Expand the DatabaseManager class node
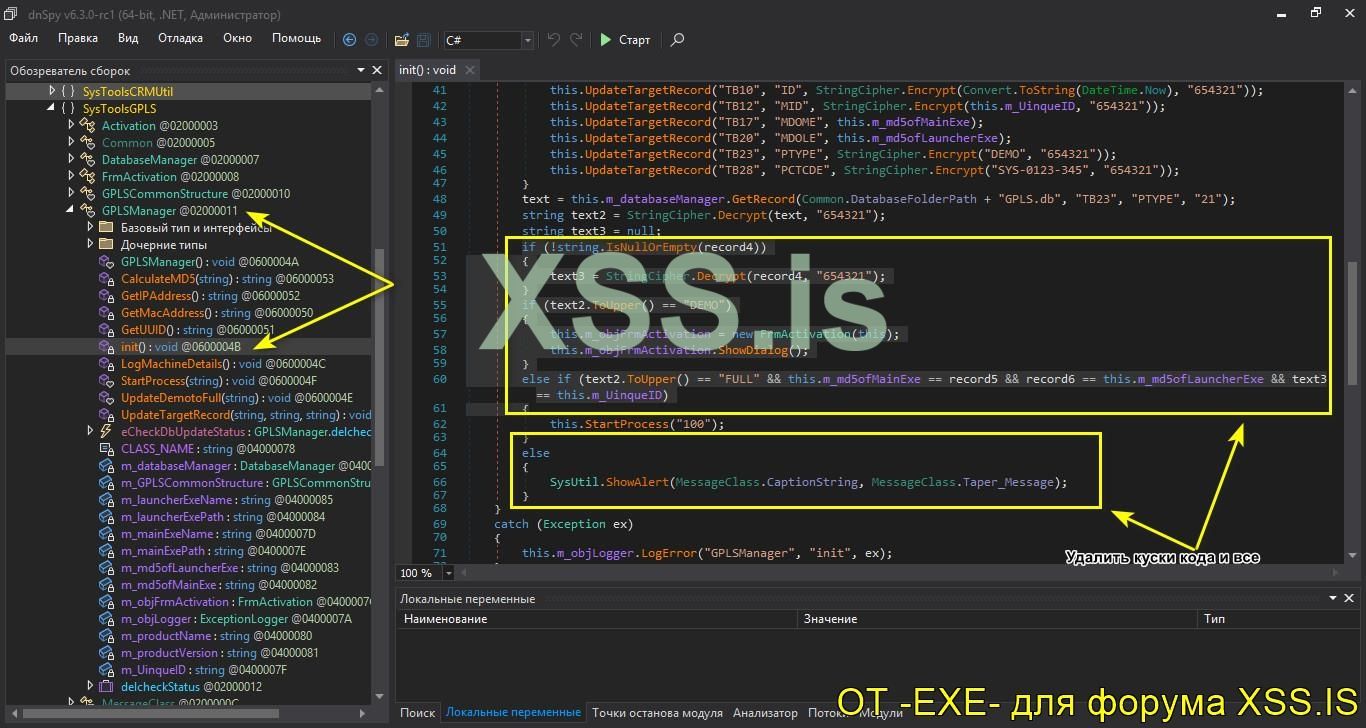Viewport: 1366px width, 728px height. pos(71,159)
